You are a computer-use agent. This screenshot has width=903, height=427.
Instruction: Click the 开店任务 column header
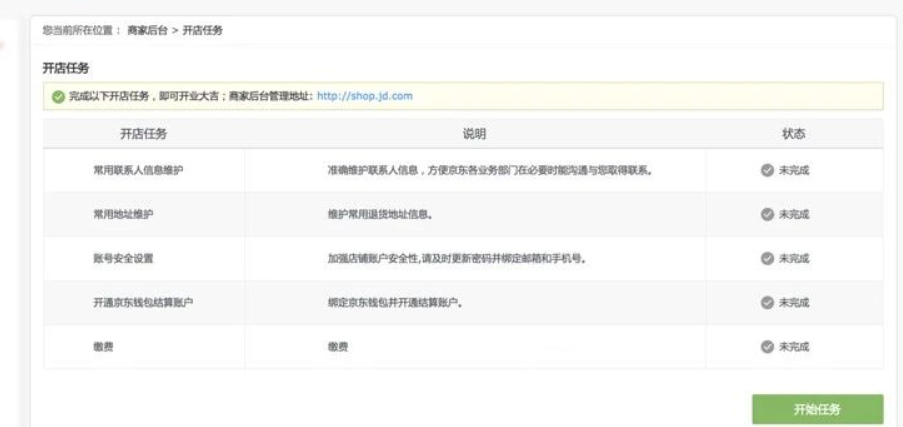143,134
